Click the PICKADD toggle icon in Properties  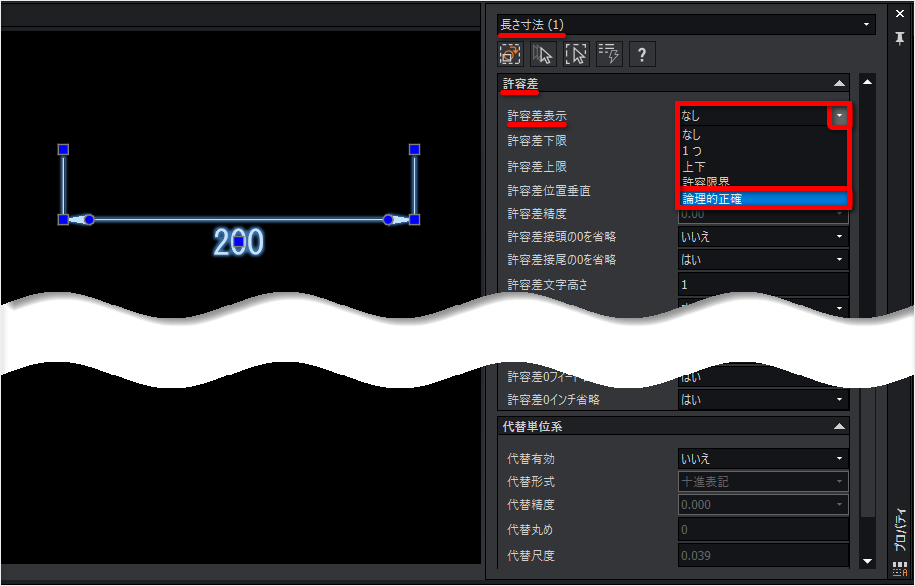click(x=511, y=54)
